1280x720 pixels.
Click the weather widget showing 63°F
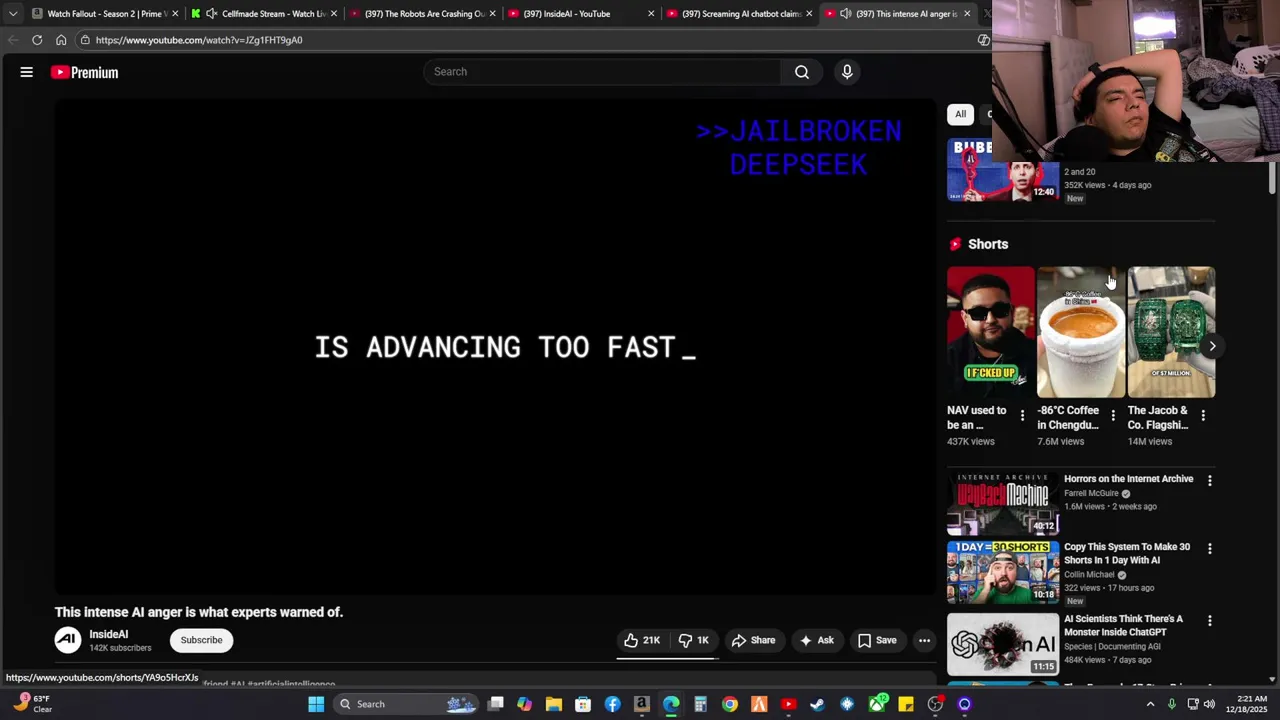click(x=32, y=704)
